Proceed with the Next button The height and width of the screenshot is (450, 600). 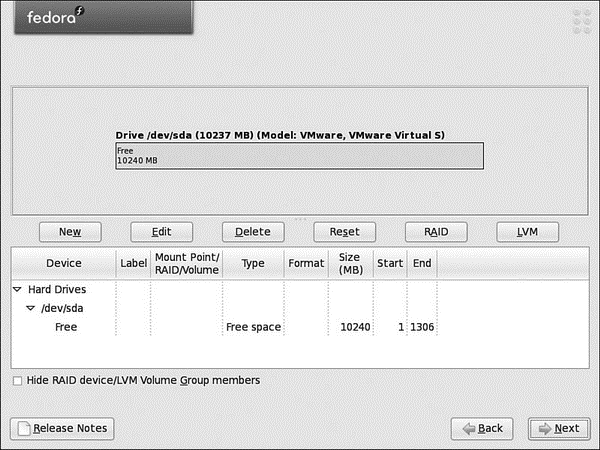point(559,429)
